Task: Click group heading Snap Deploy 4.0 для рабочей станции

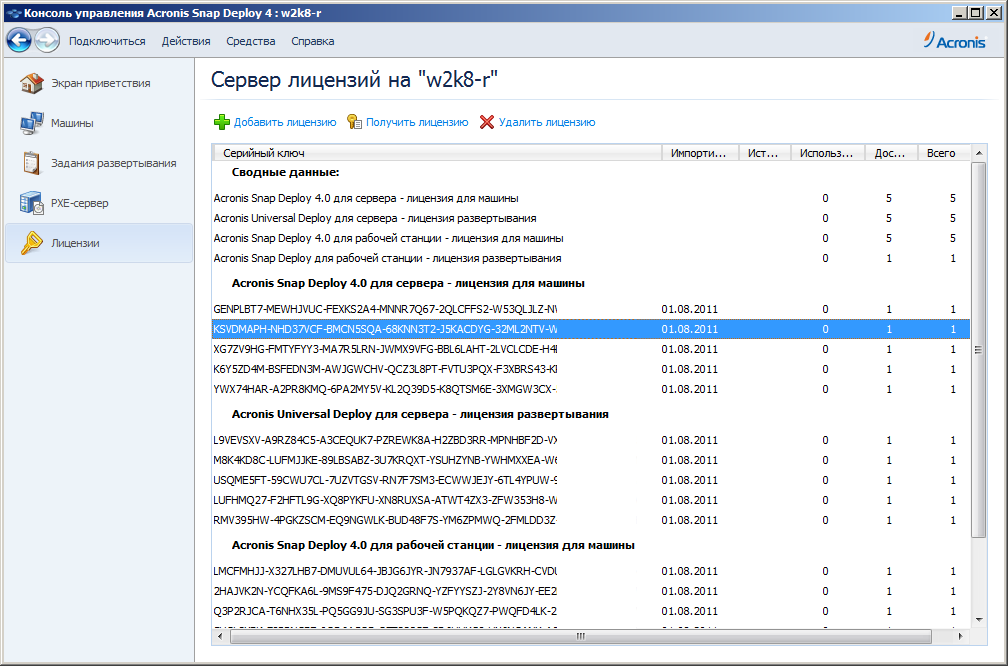Action: (433, 546)
